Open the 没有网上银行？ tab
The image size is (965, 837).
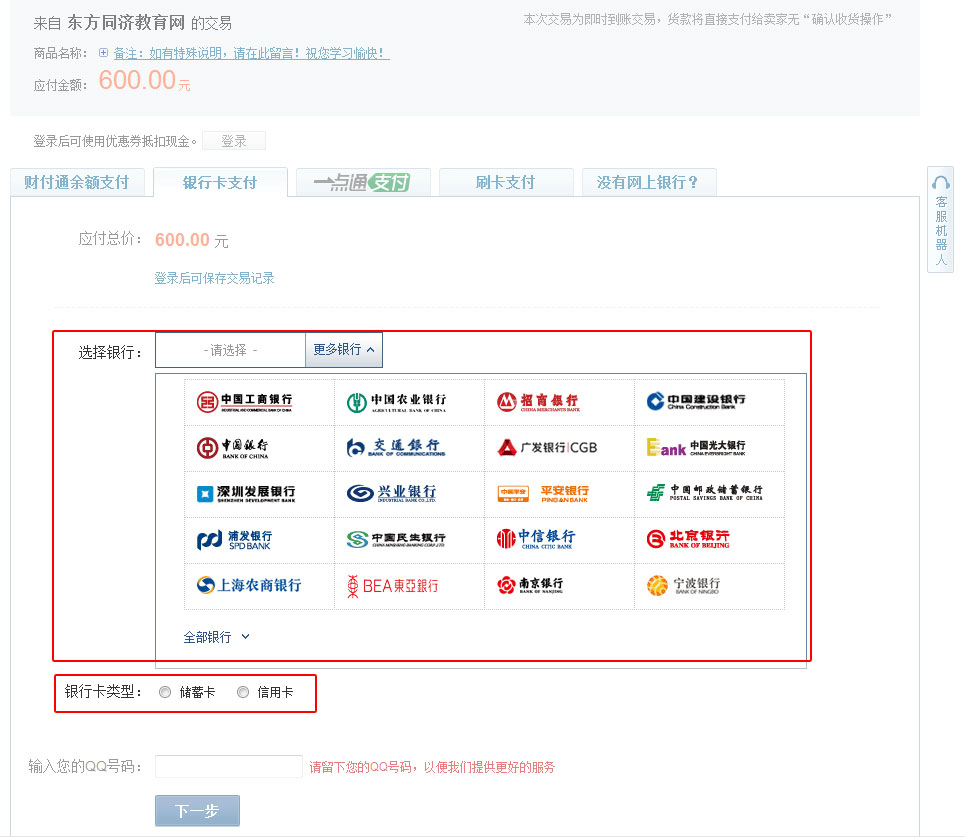click(649, 182)
